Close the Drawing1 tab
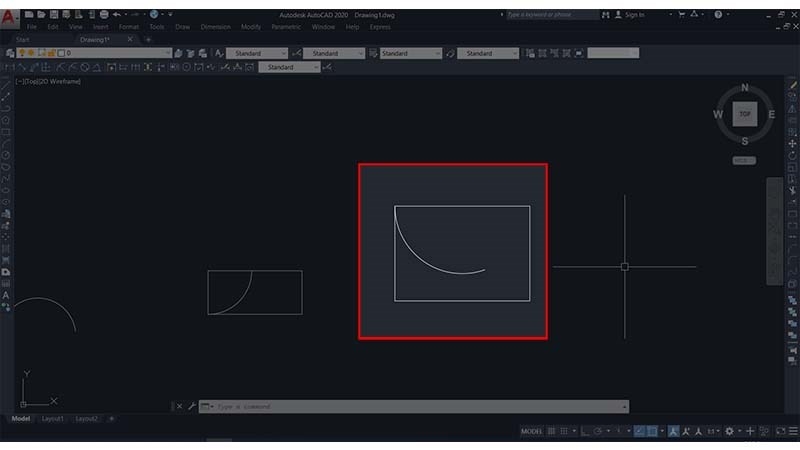800x450 pixels. pos(130,39)
